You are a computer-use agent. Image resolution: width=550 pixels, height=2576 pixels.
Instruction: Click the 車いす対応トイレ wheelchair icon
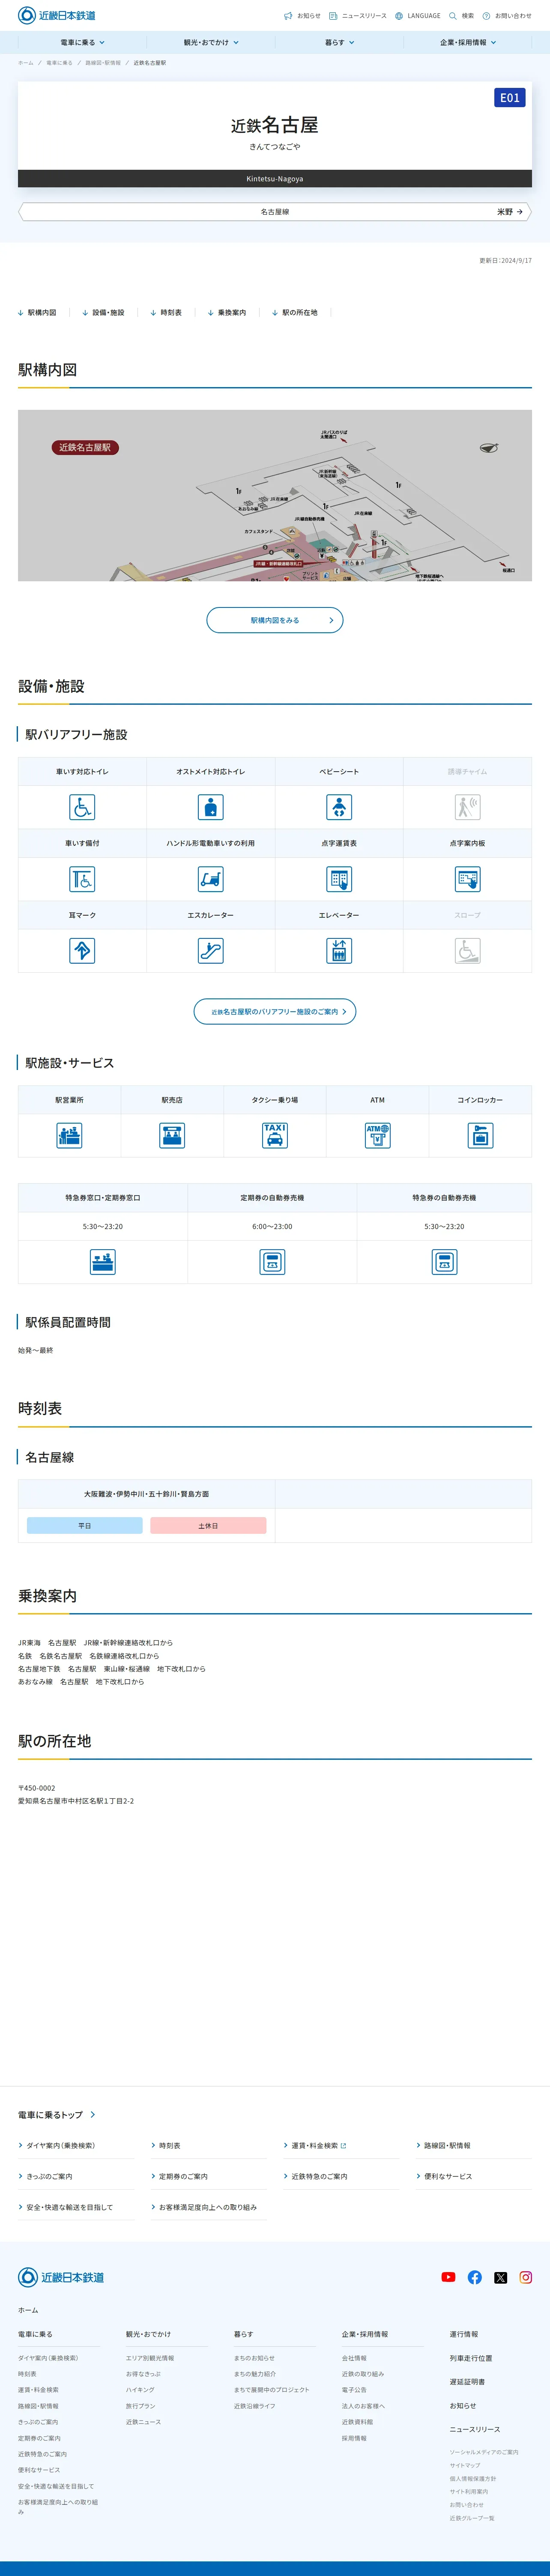point(82,807)
